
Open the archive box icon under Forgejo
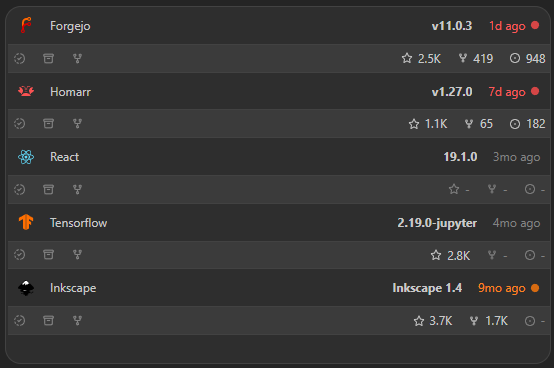48,58
